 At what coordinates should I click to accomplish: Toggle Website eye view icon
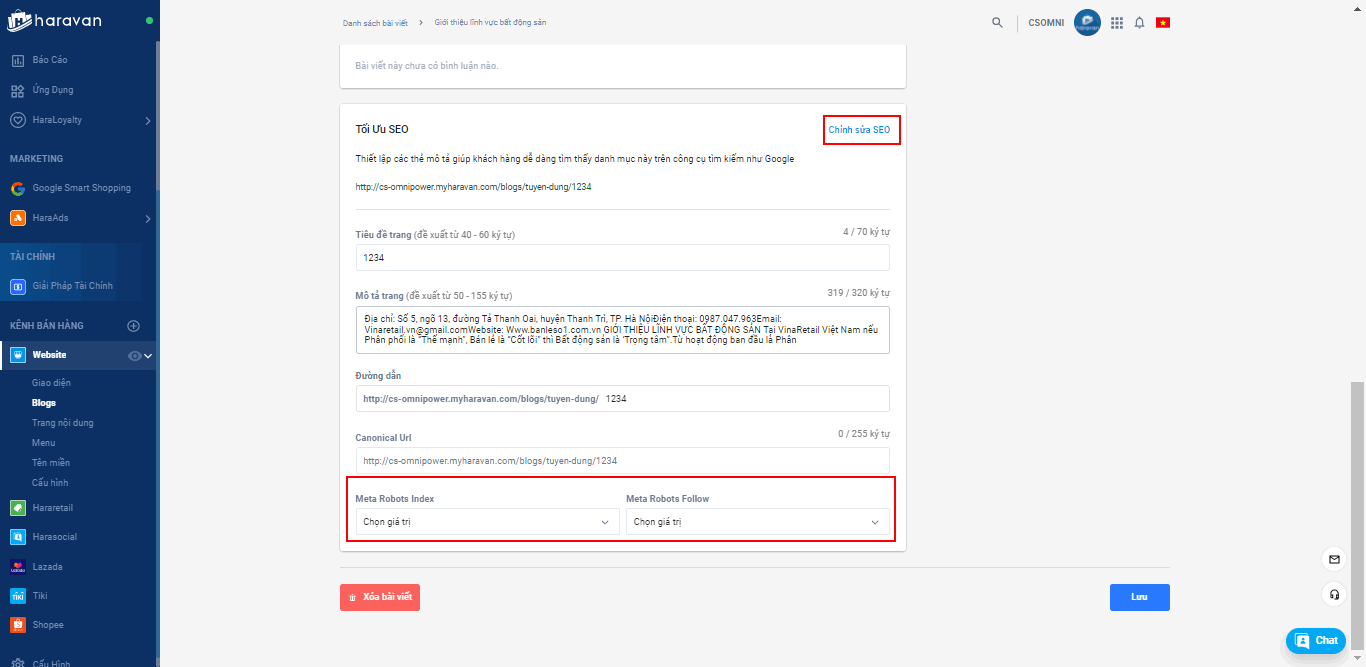(x=135, y=356)
